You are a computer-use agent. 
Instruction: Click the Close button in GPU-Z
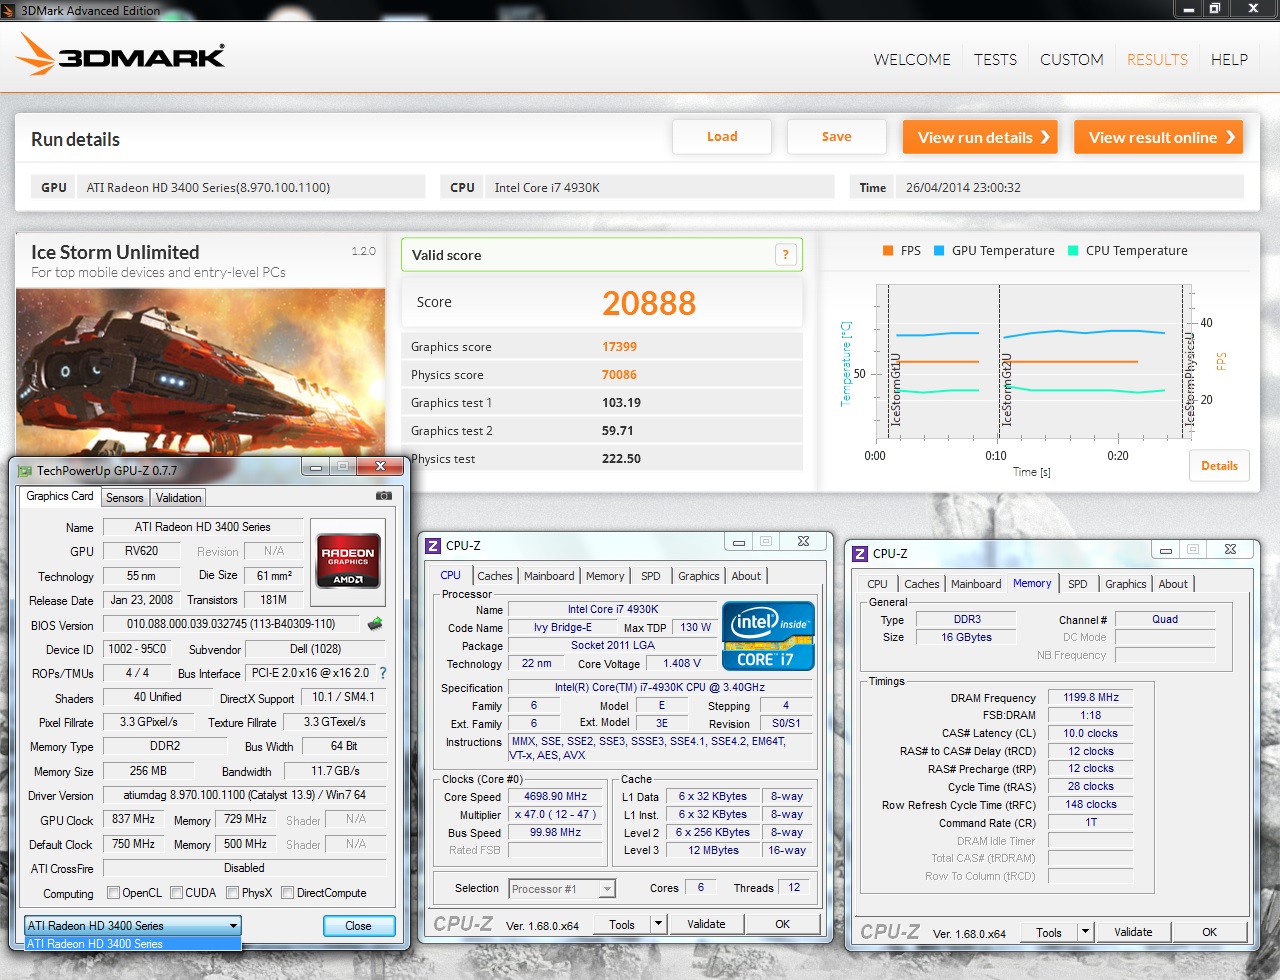359,926
